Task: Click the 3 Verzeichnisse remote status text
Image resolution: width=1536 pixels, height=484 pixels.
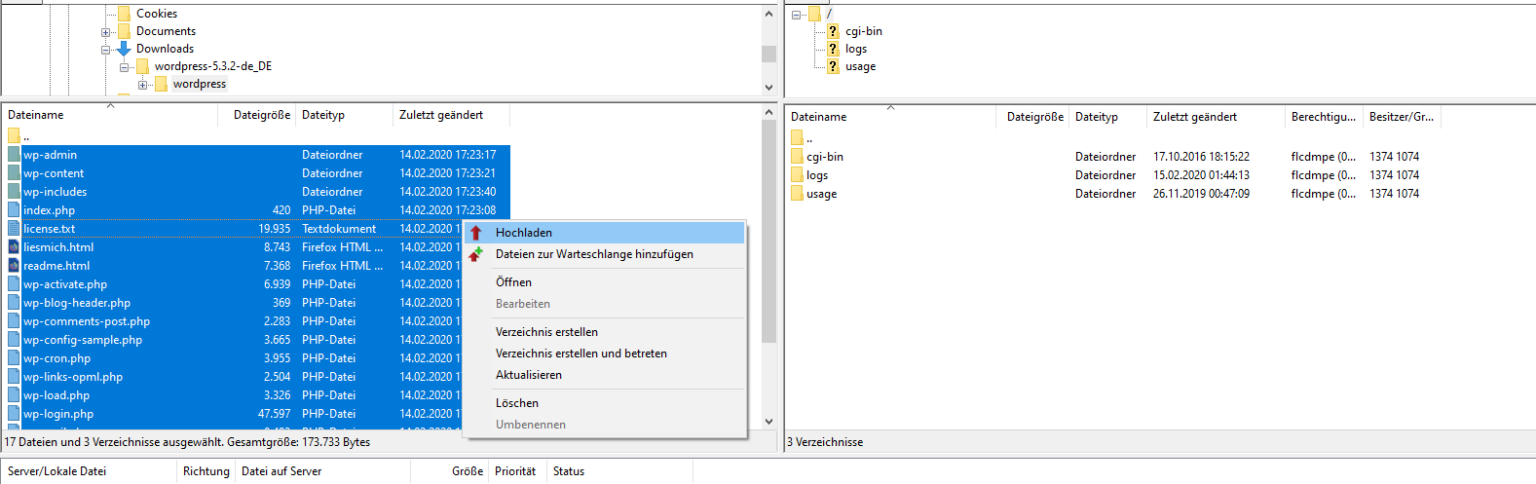Action: (x=825, y=442)
